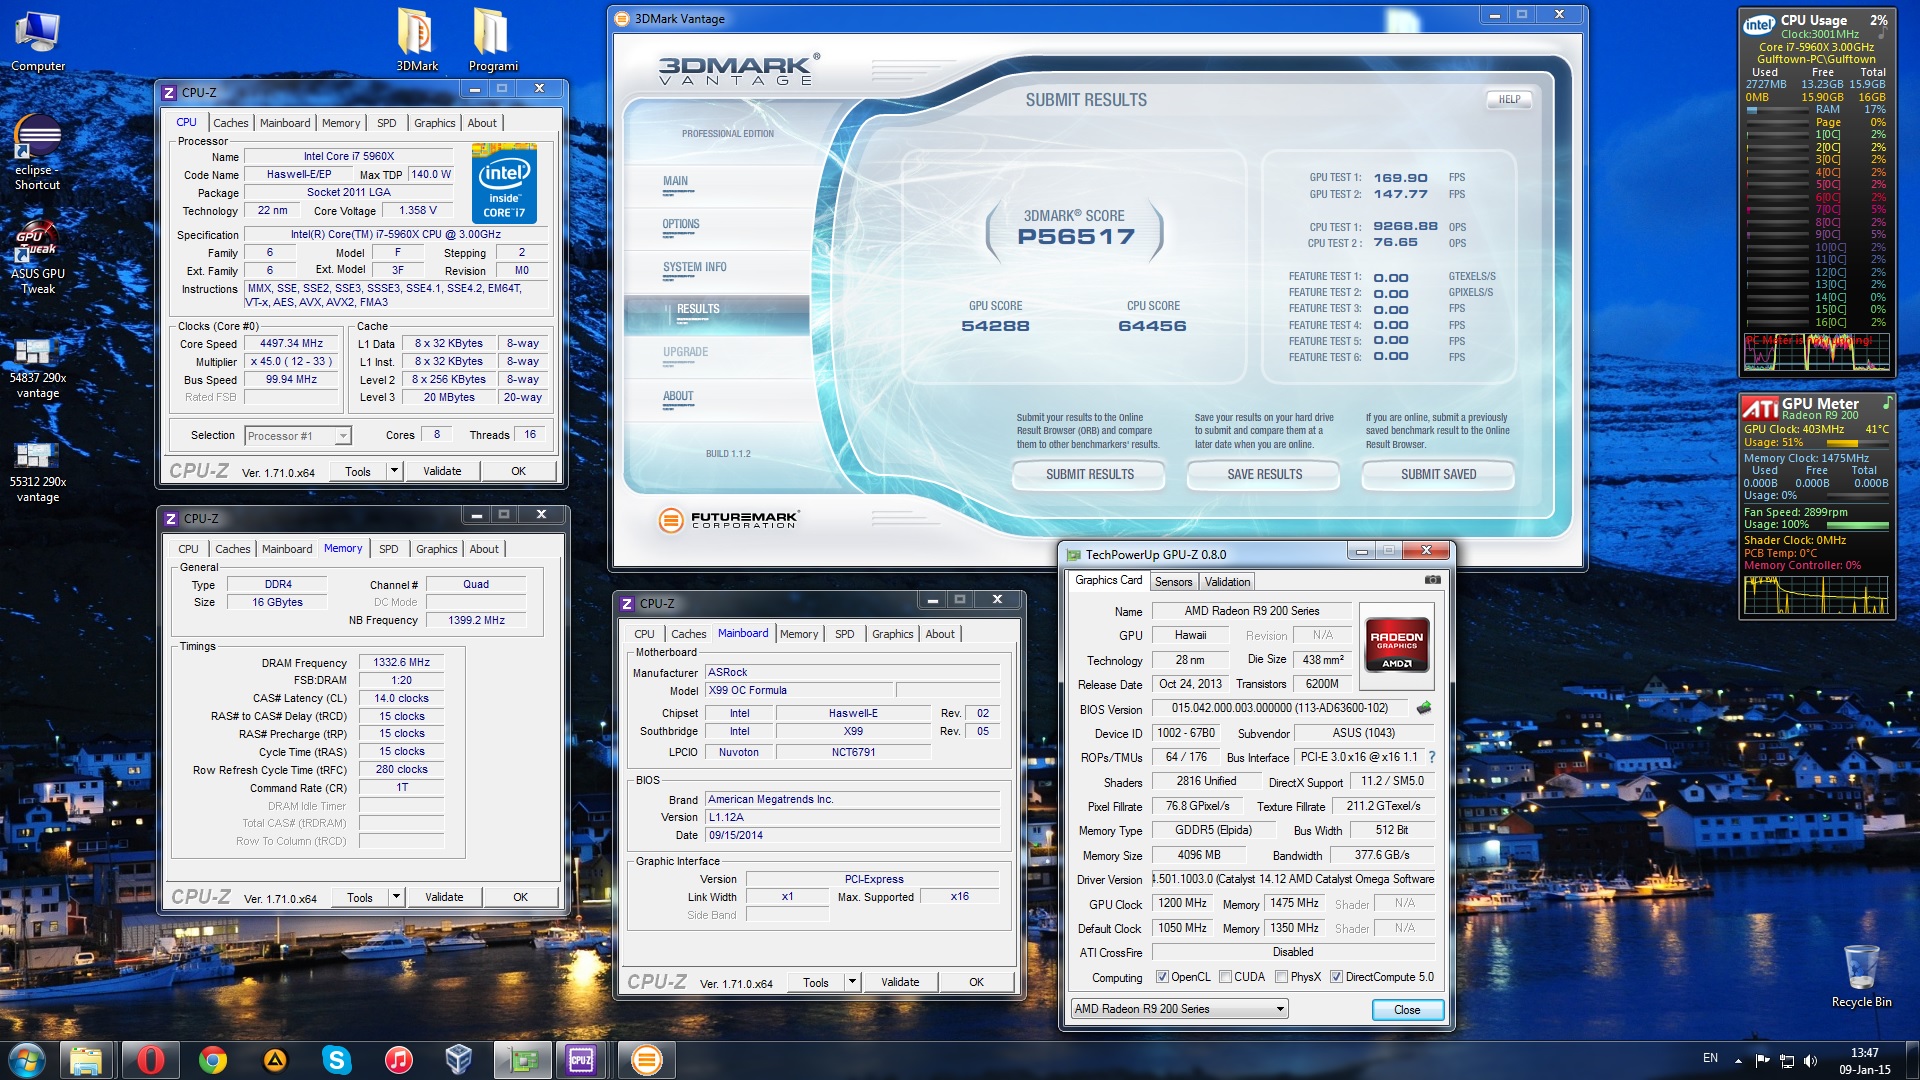
Task: Open the Action Center flag icon
Action: click(x=1762, y=1061)
